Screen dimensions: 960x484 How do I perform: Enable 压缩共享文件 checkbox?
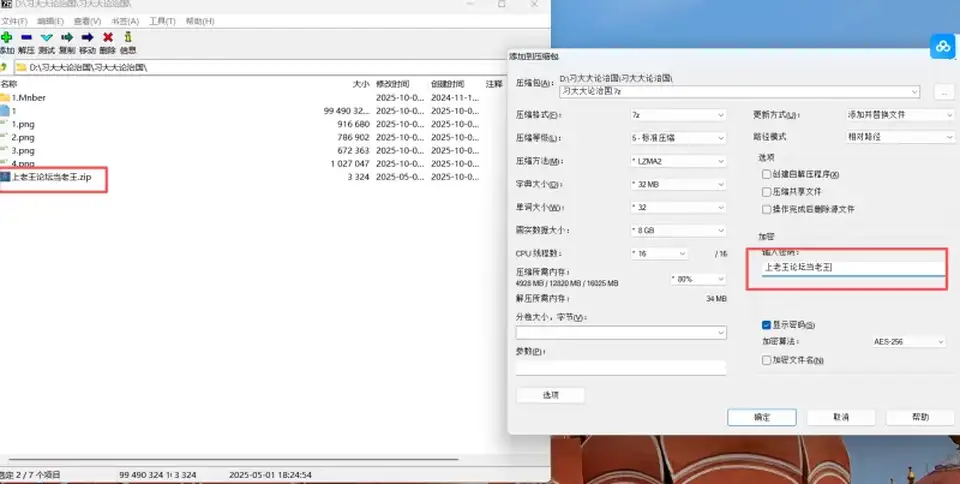(x=766, y=192)
